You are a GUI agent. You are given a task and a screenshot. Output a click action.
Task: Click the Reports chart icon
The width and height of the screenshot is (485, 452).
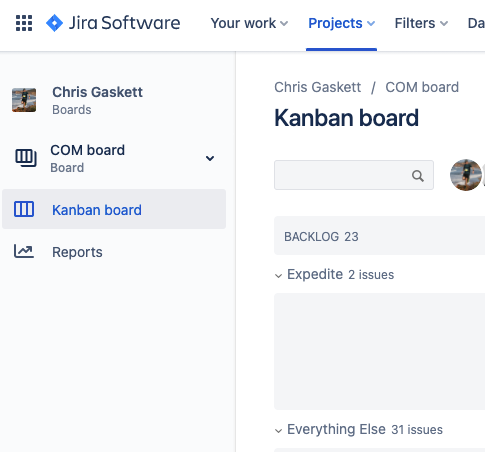click(24, 251)
